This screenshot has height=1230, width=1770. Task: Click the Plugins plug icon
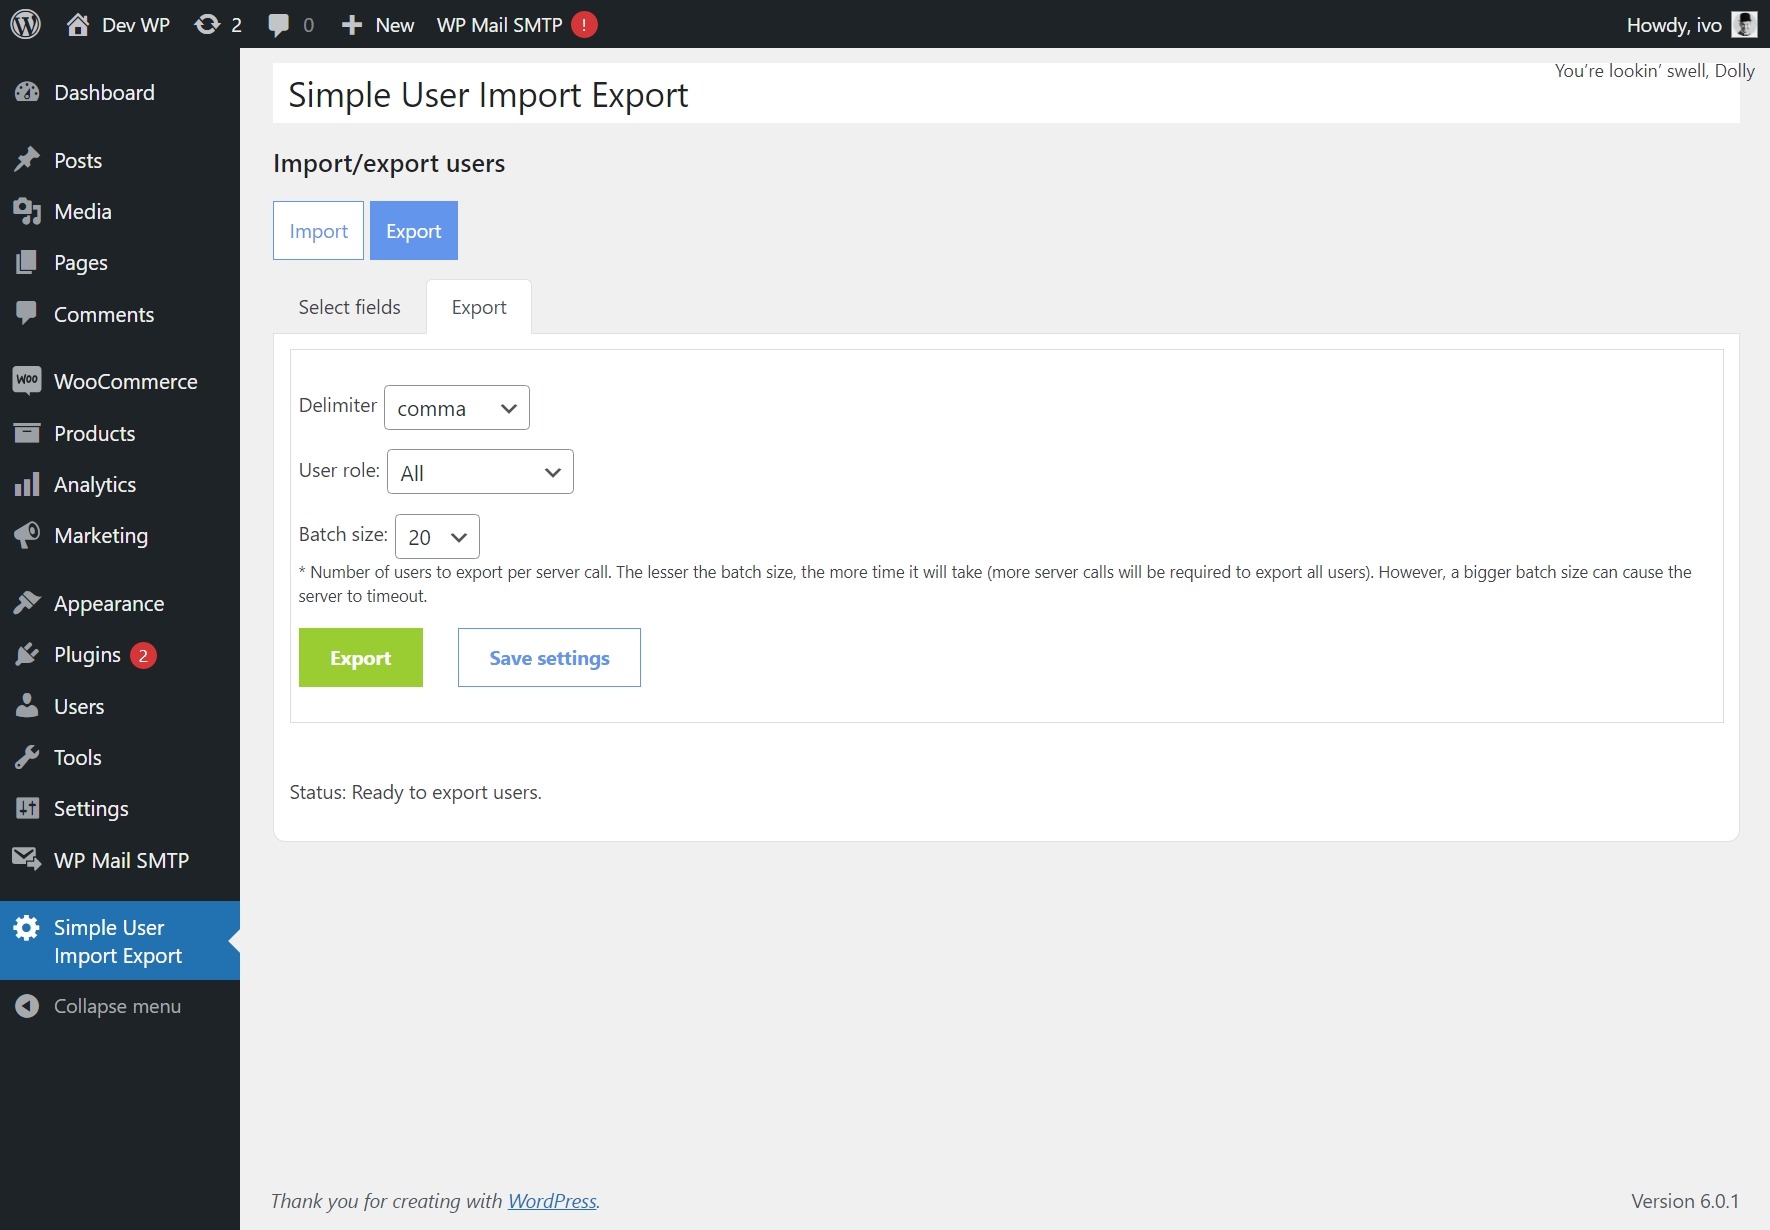pos(27,654)
